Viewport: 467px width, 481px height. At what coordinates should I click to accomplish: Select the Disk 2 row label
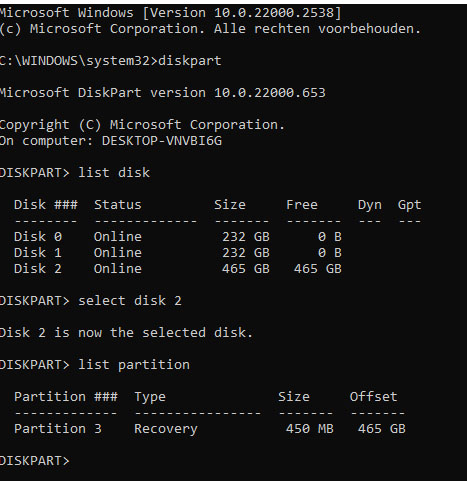38,269
